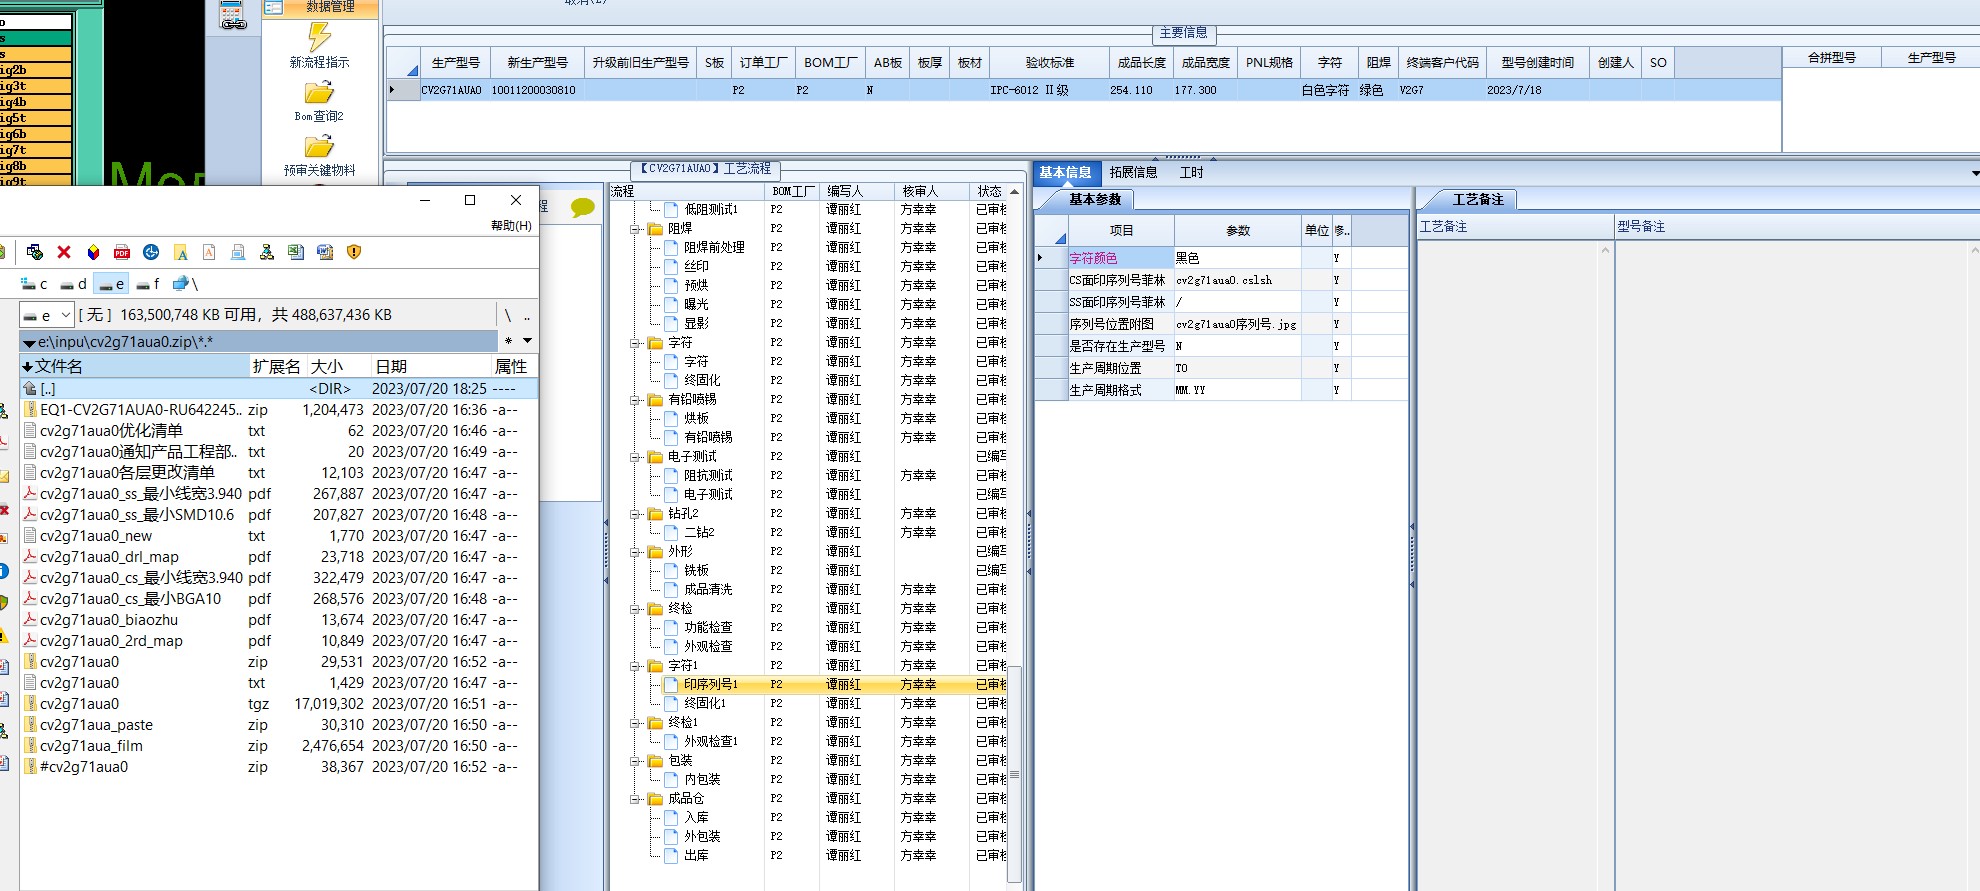Switch to the 基本信息 tab
This screenshot has height=891, width=1980.
tap(1066, 173)
